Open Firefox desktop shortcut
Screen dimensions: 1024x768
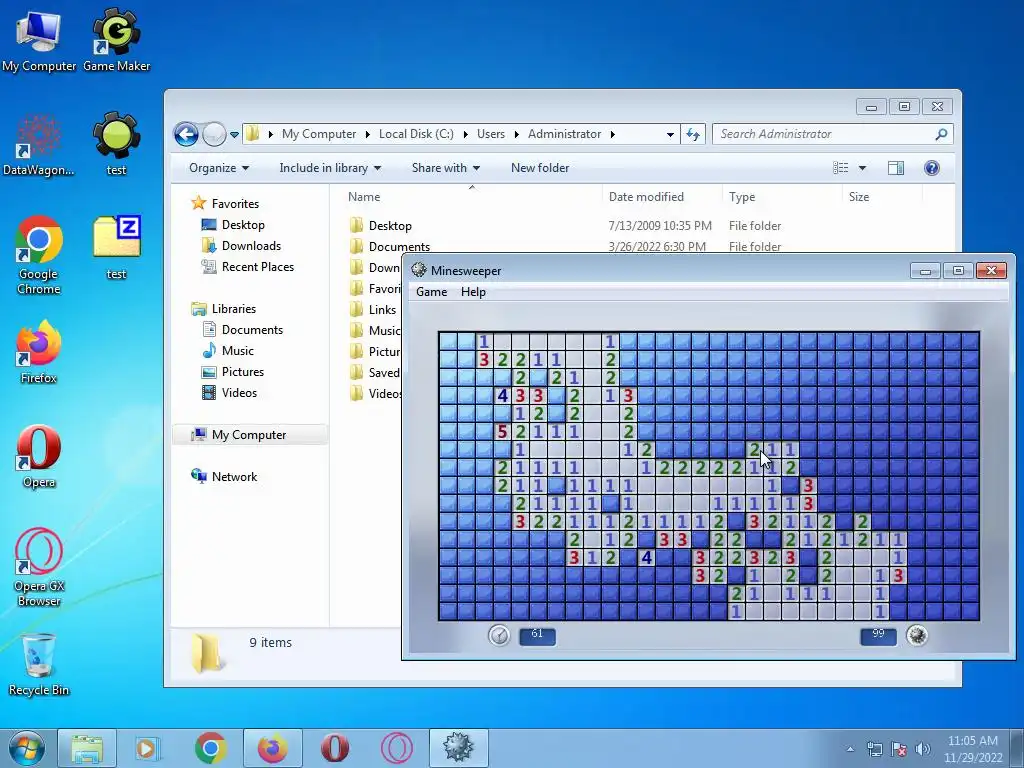point(39,352)
